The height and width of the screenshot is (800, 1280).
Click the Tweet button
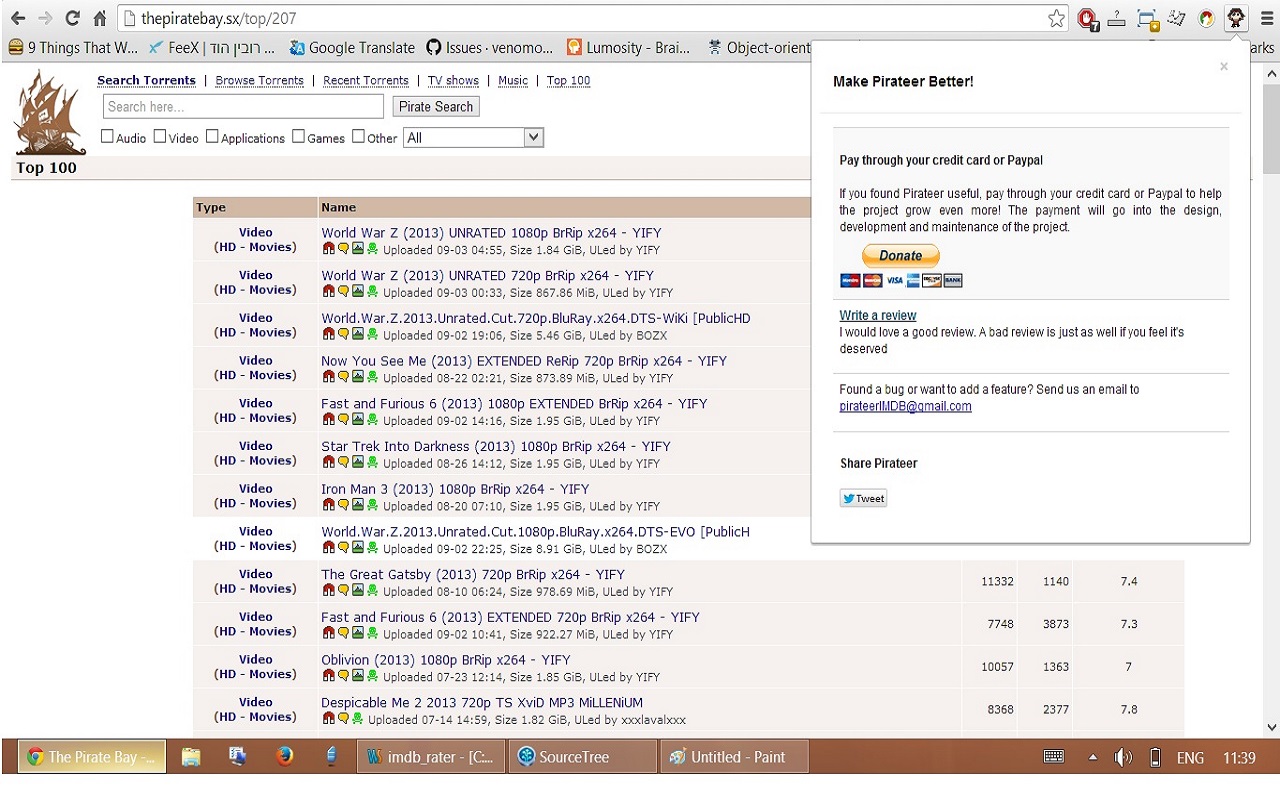point(863,498)
